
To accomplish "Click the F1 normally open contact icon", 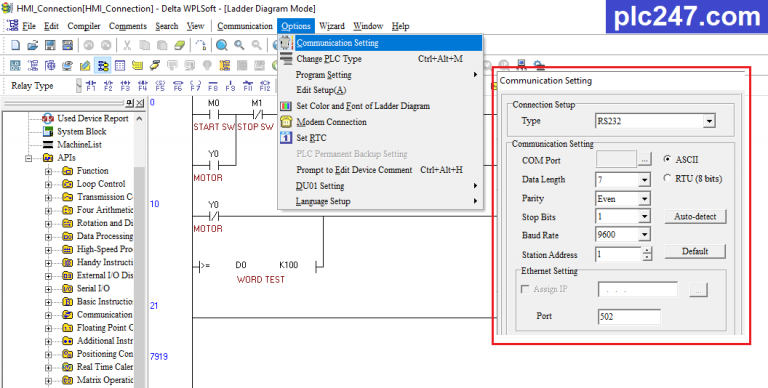I will point(91,86).
